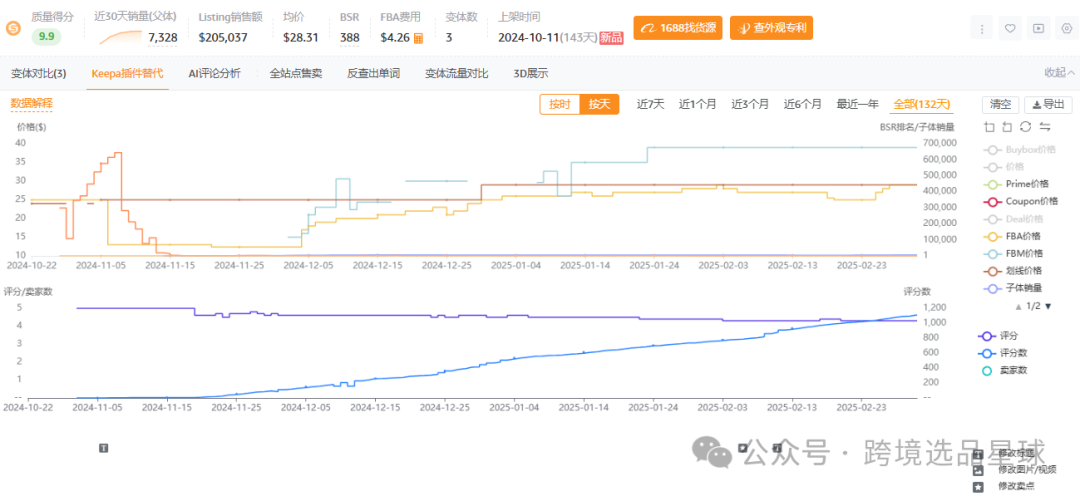Image resolution: width=1080 pixels, height=496 pixels.
Task: Click the 导出 export button
Action: click(1048, 105)
